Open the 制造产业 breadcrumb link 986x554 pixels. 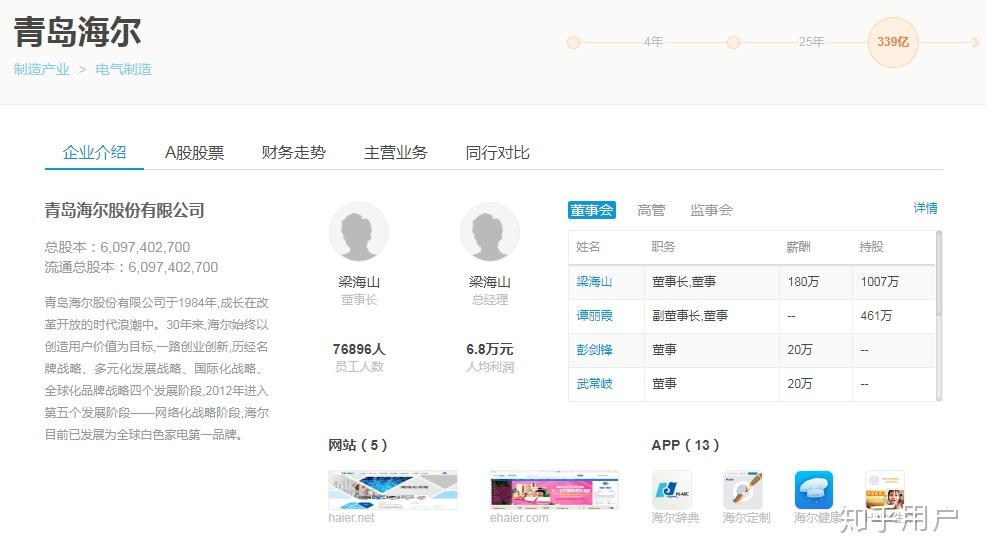point(42,69)
